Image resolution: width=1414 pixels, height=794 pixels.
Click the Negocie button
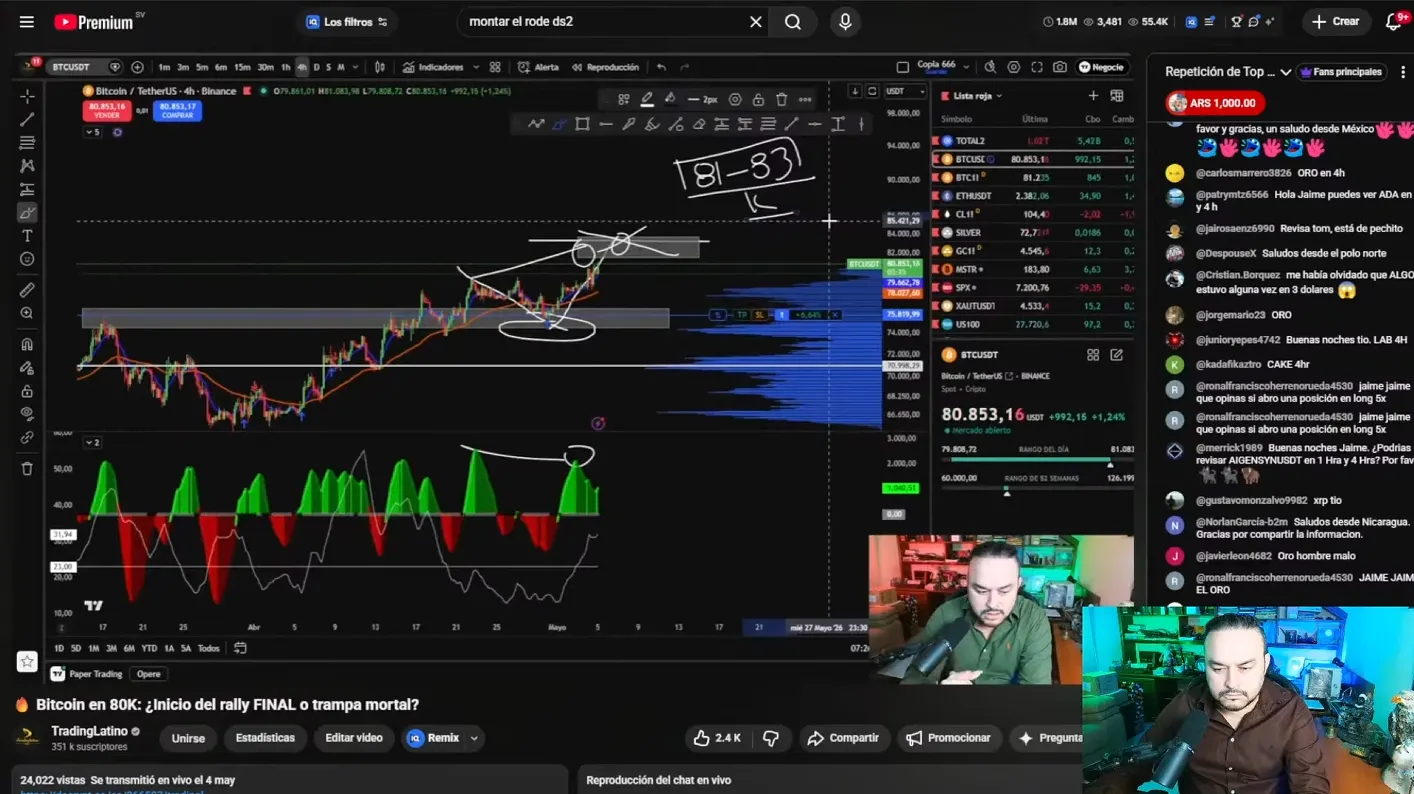(x=1101, y=67)
